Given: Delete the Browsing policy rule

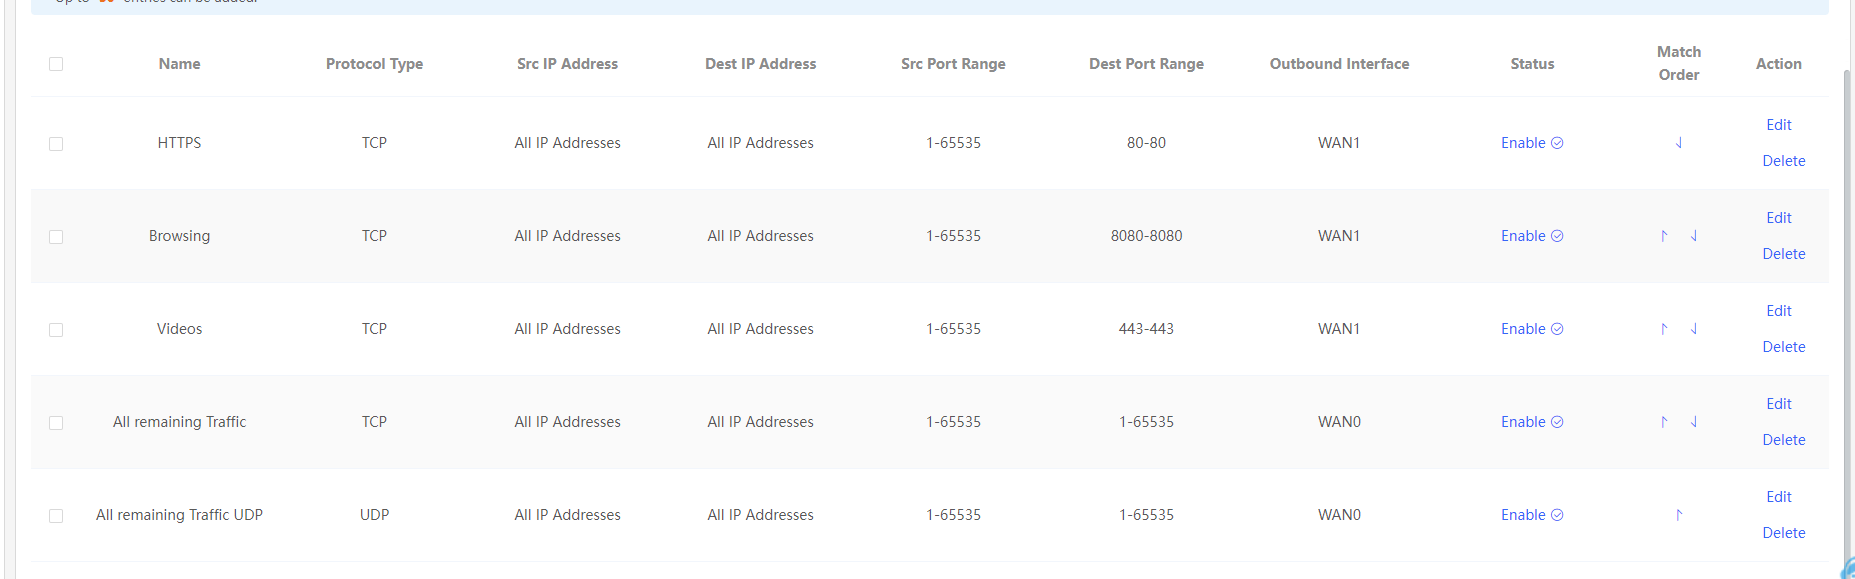Looking at the screenshot, I should [1784, 254].
